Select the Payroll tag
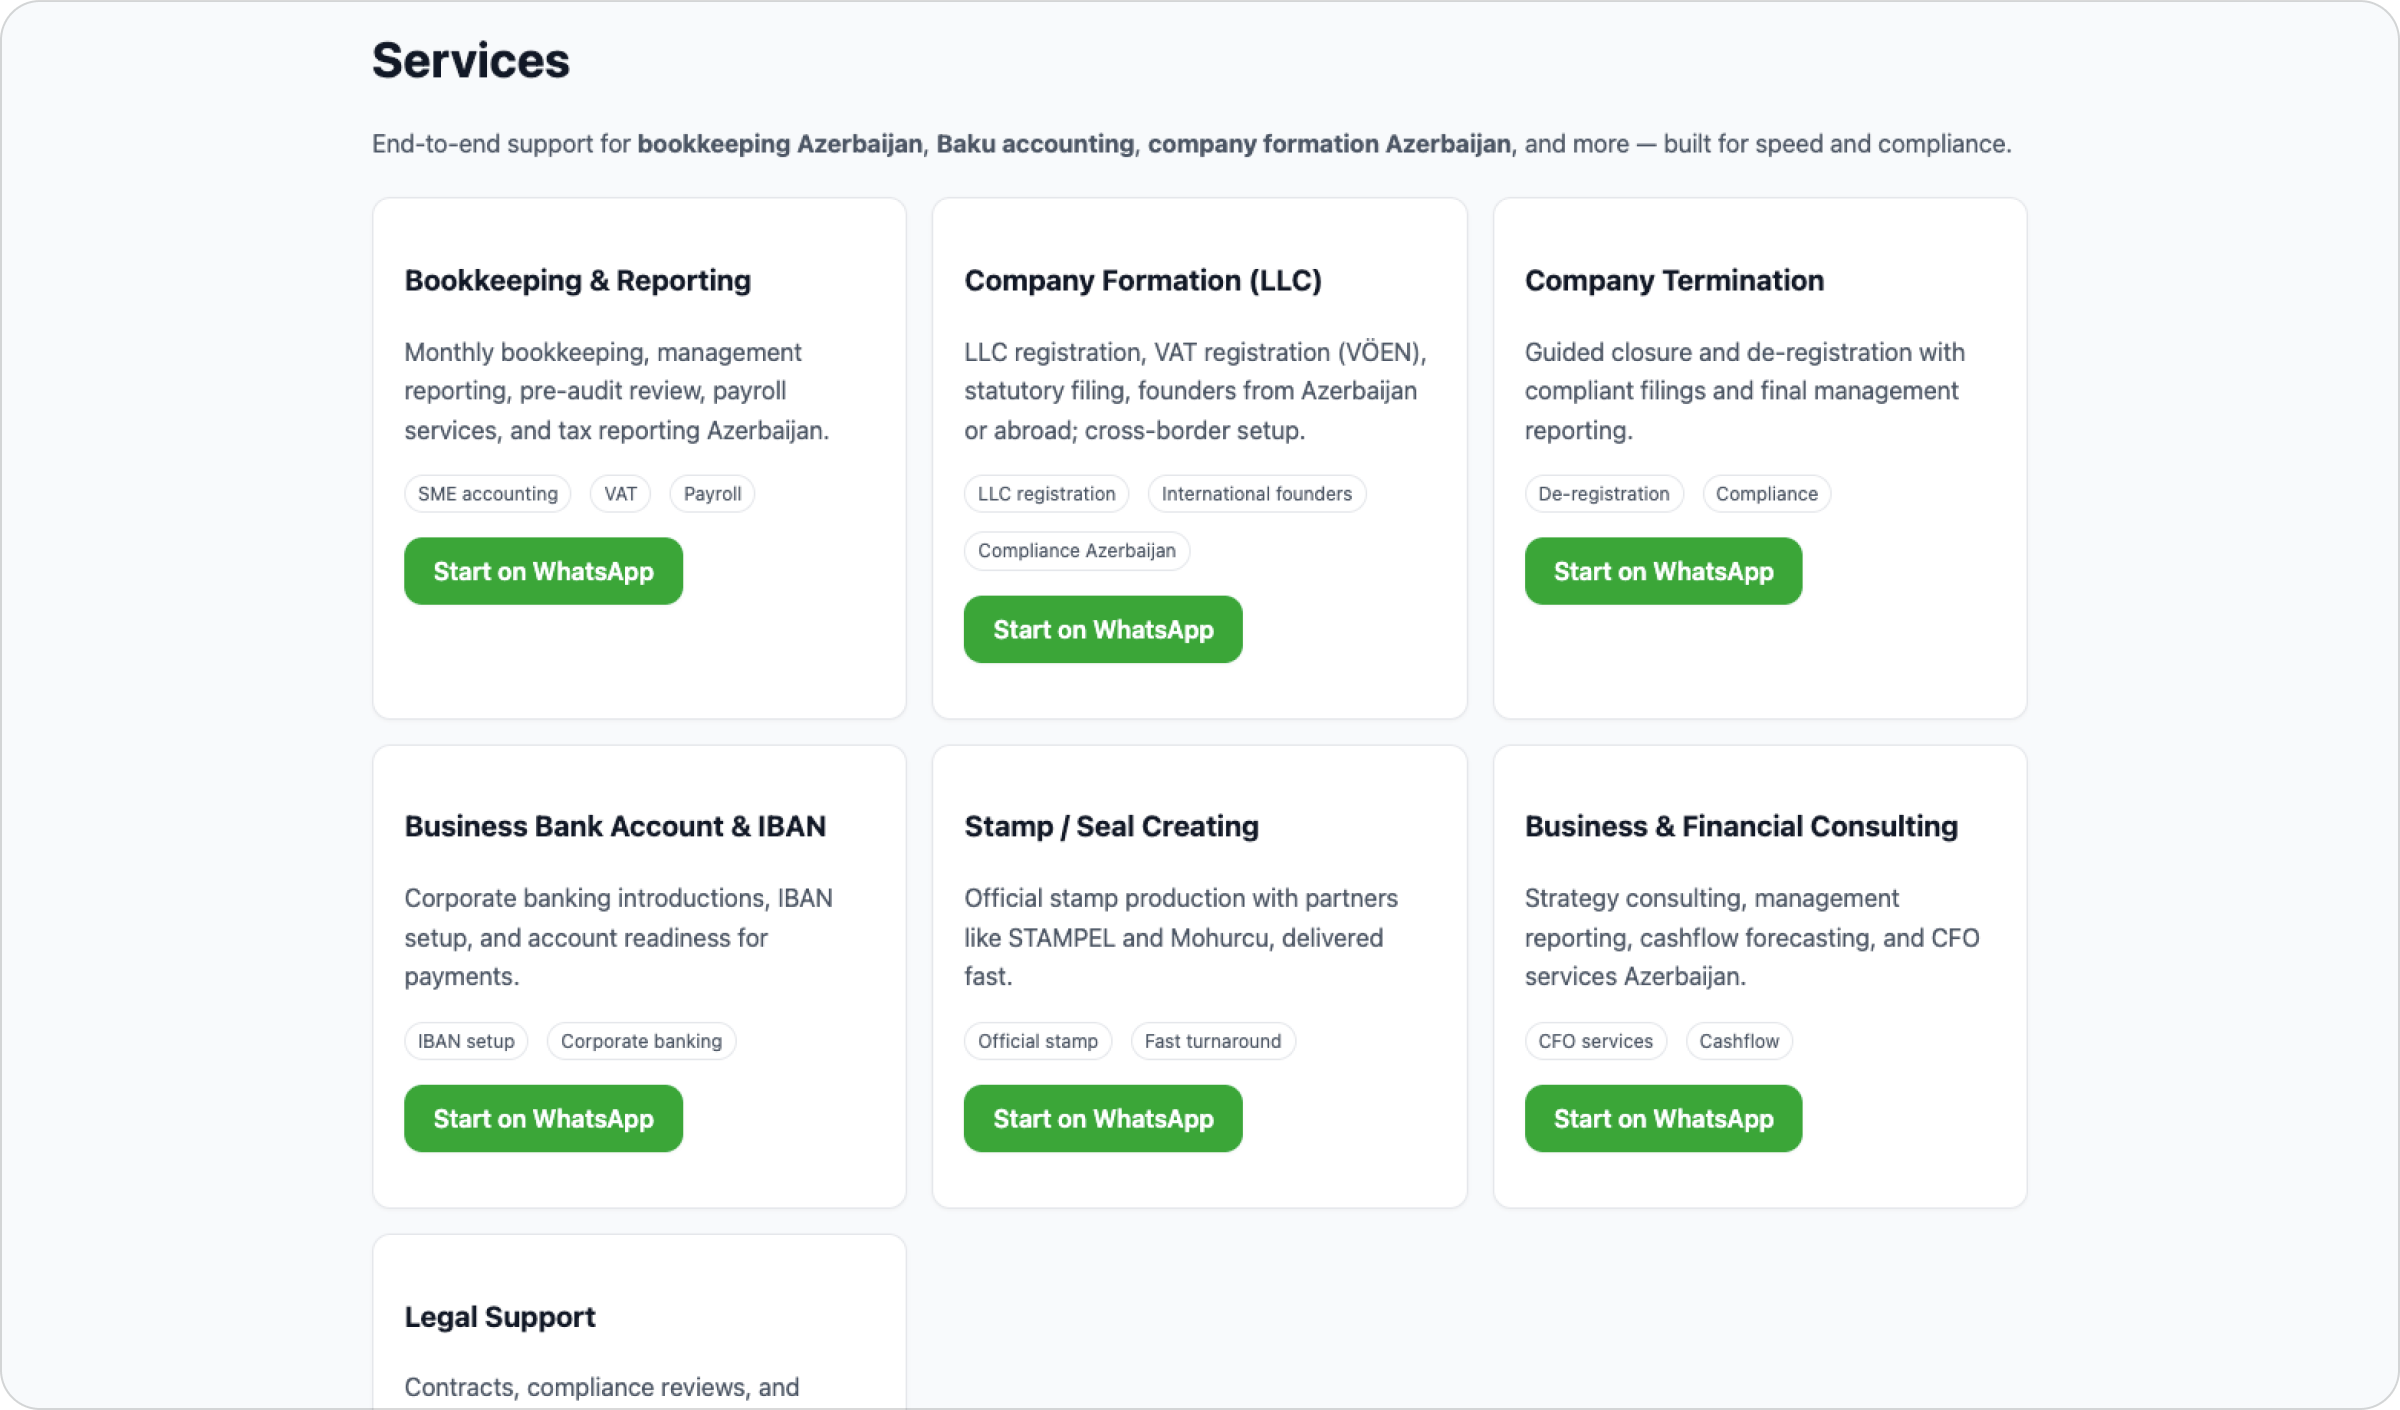This screenshot has width=2400, height=1410. [x=712, y=494]
